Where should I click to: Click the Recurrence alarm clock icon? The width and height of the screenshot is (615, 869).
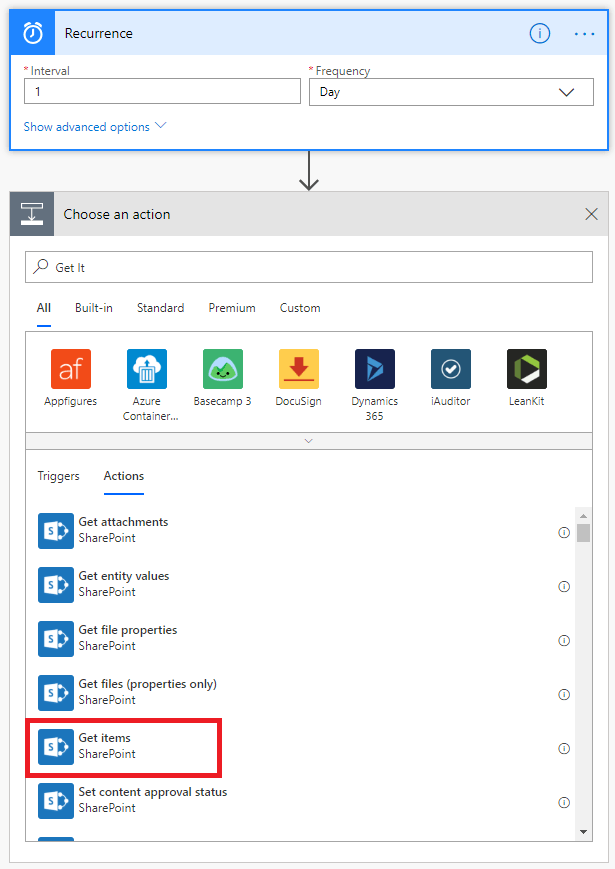[33, 33]
